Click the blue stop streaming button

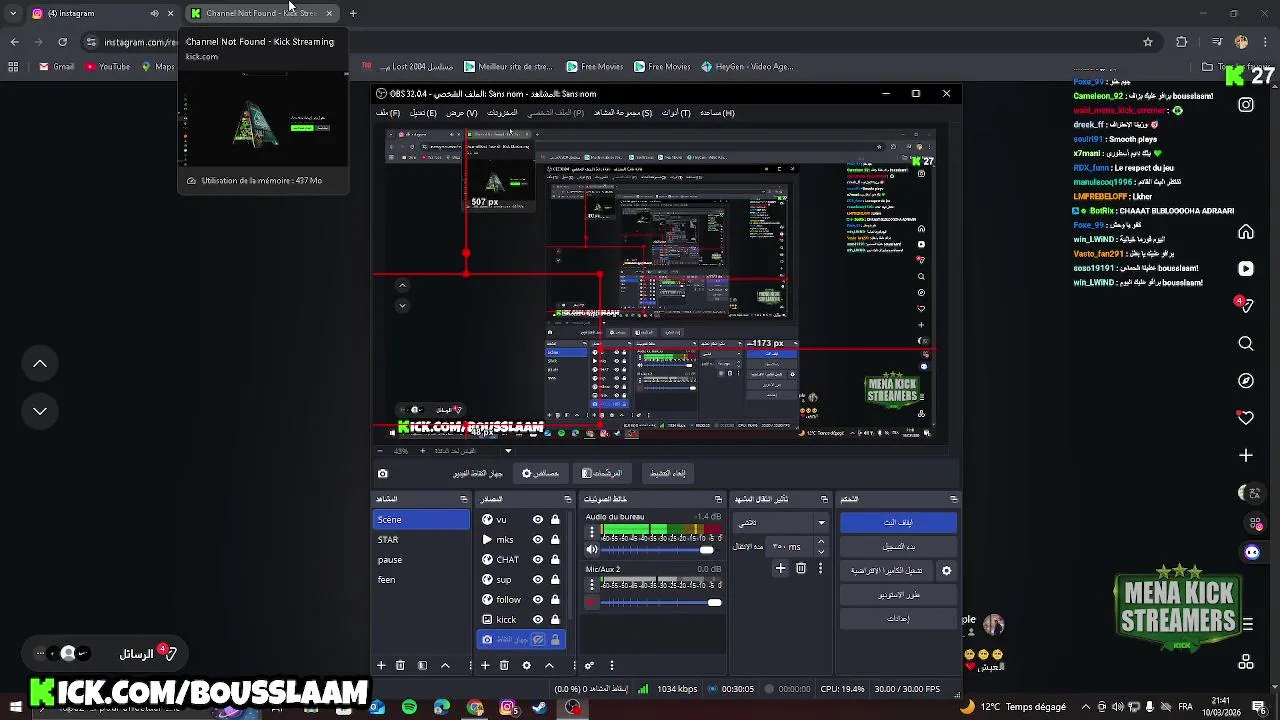pos(898,523)
